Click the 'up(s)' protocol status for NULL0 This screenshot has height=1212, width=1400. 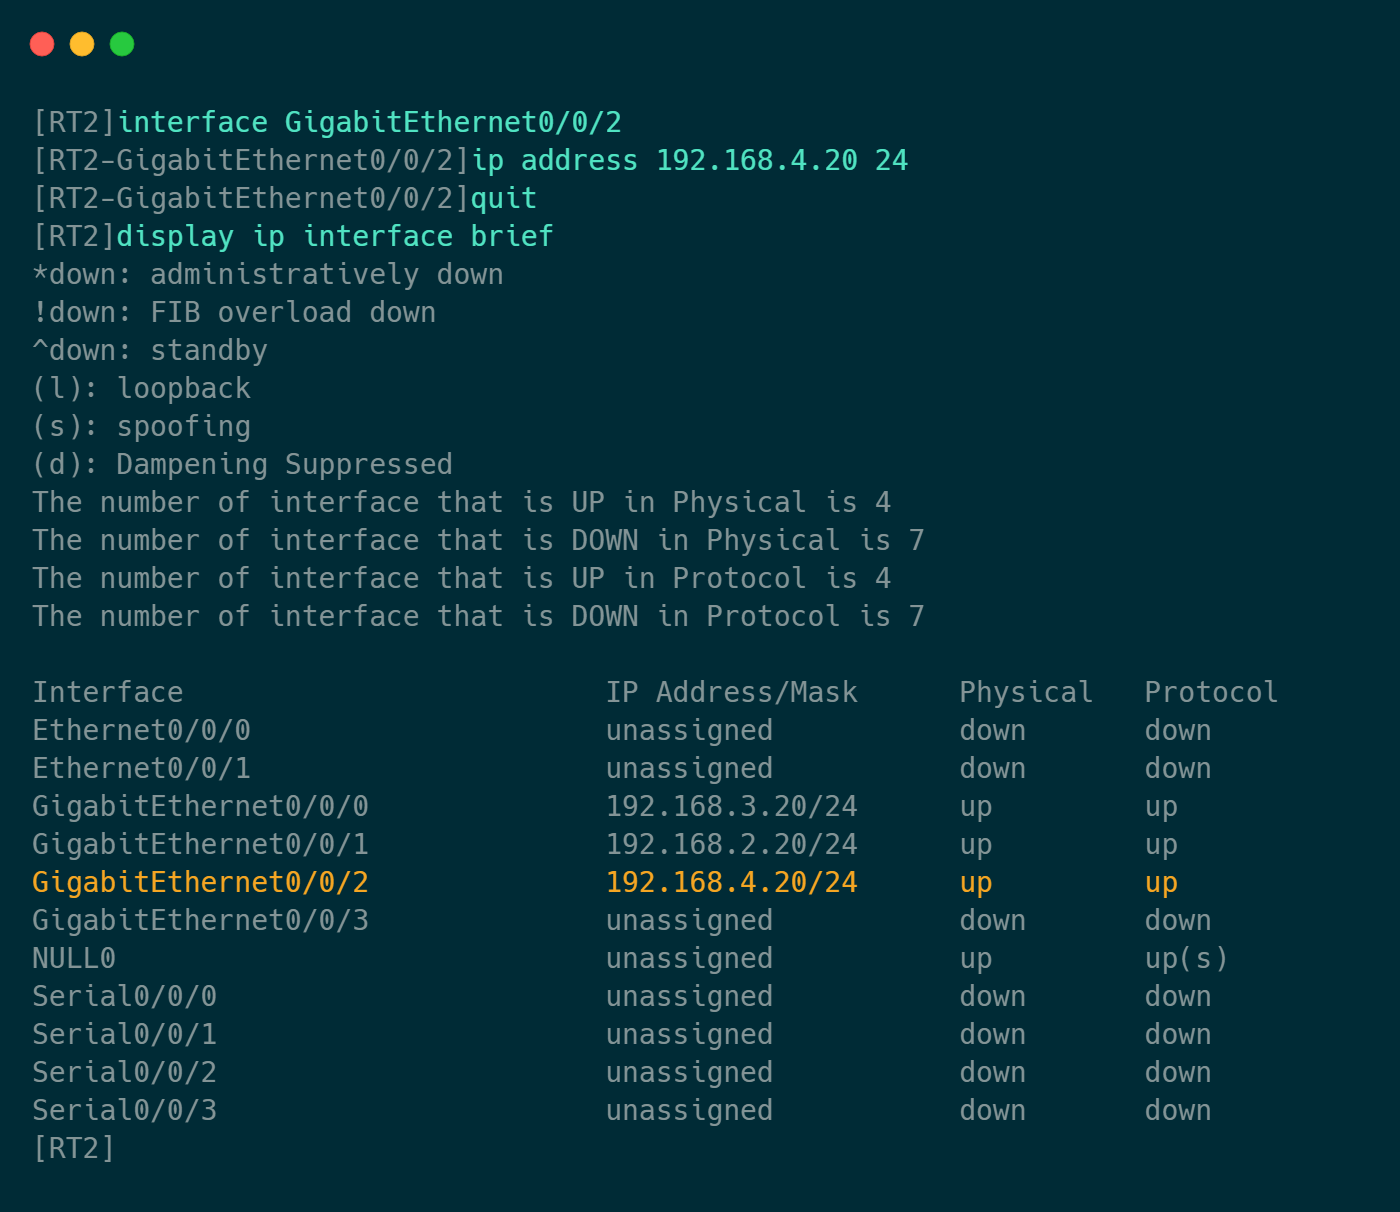pyautogui.click(x=1185, y=958)
